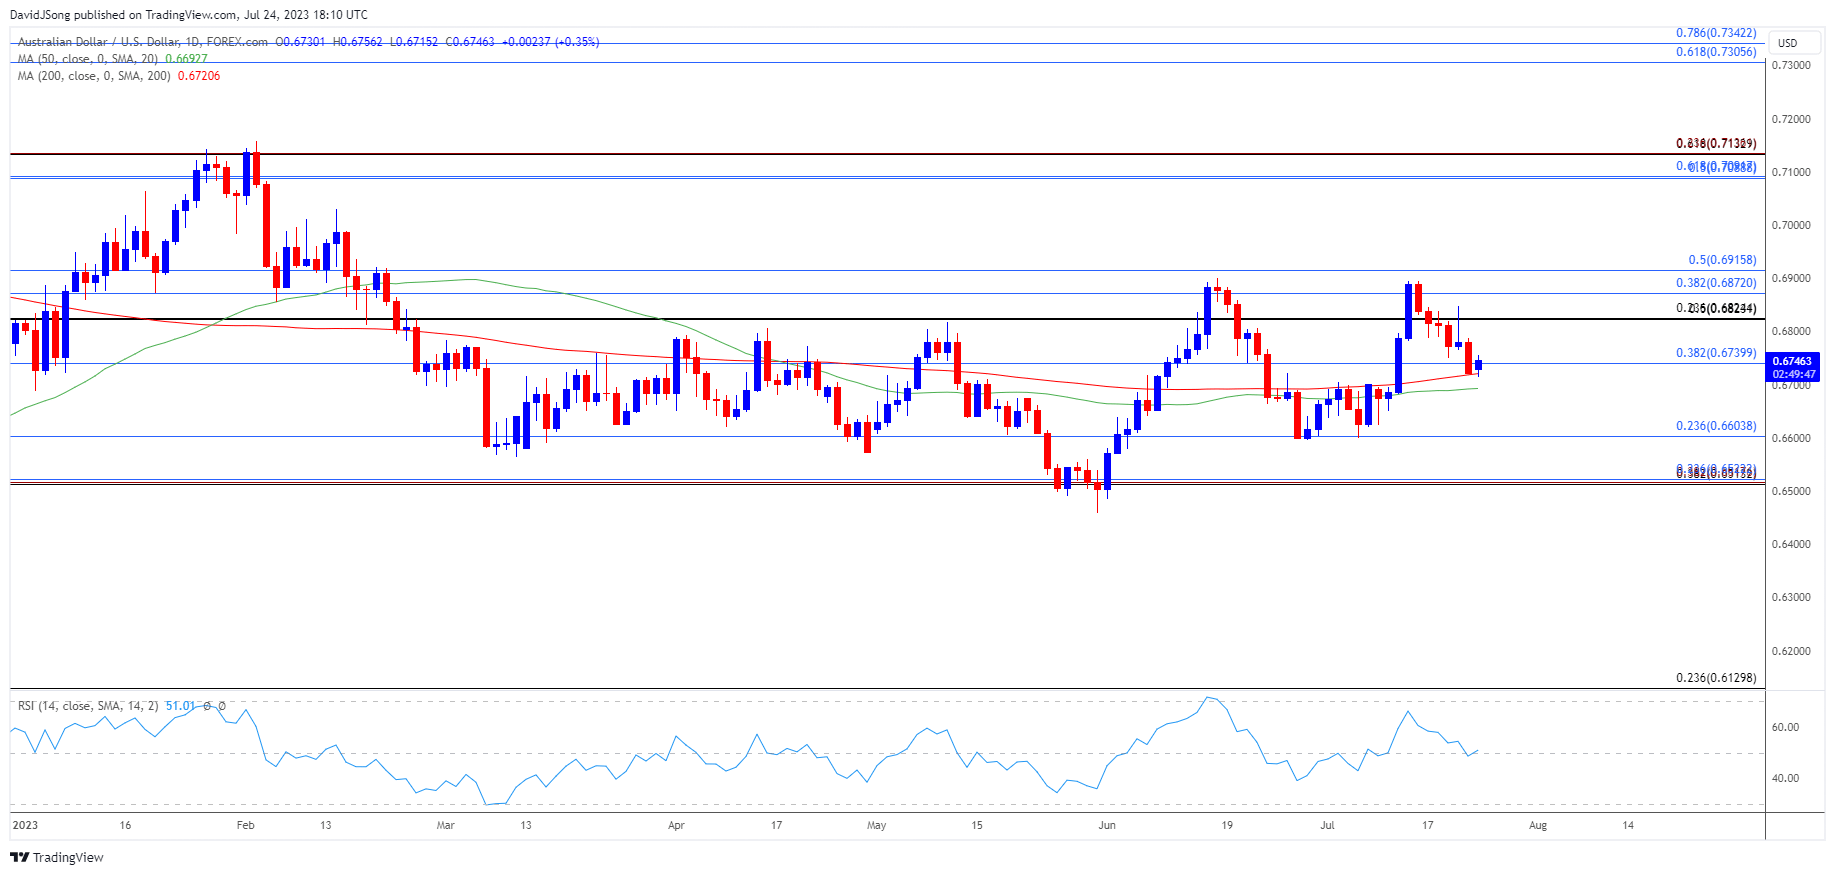Click the 0.67206 value of the 200 MA
The image size is (1835, 875).
199,76
